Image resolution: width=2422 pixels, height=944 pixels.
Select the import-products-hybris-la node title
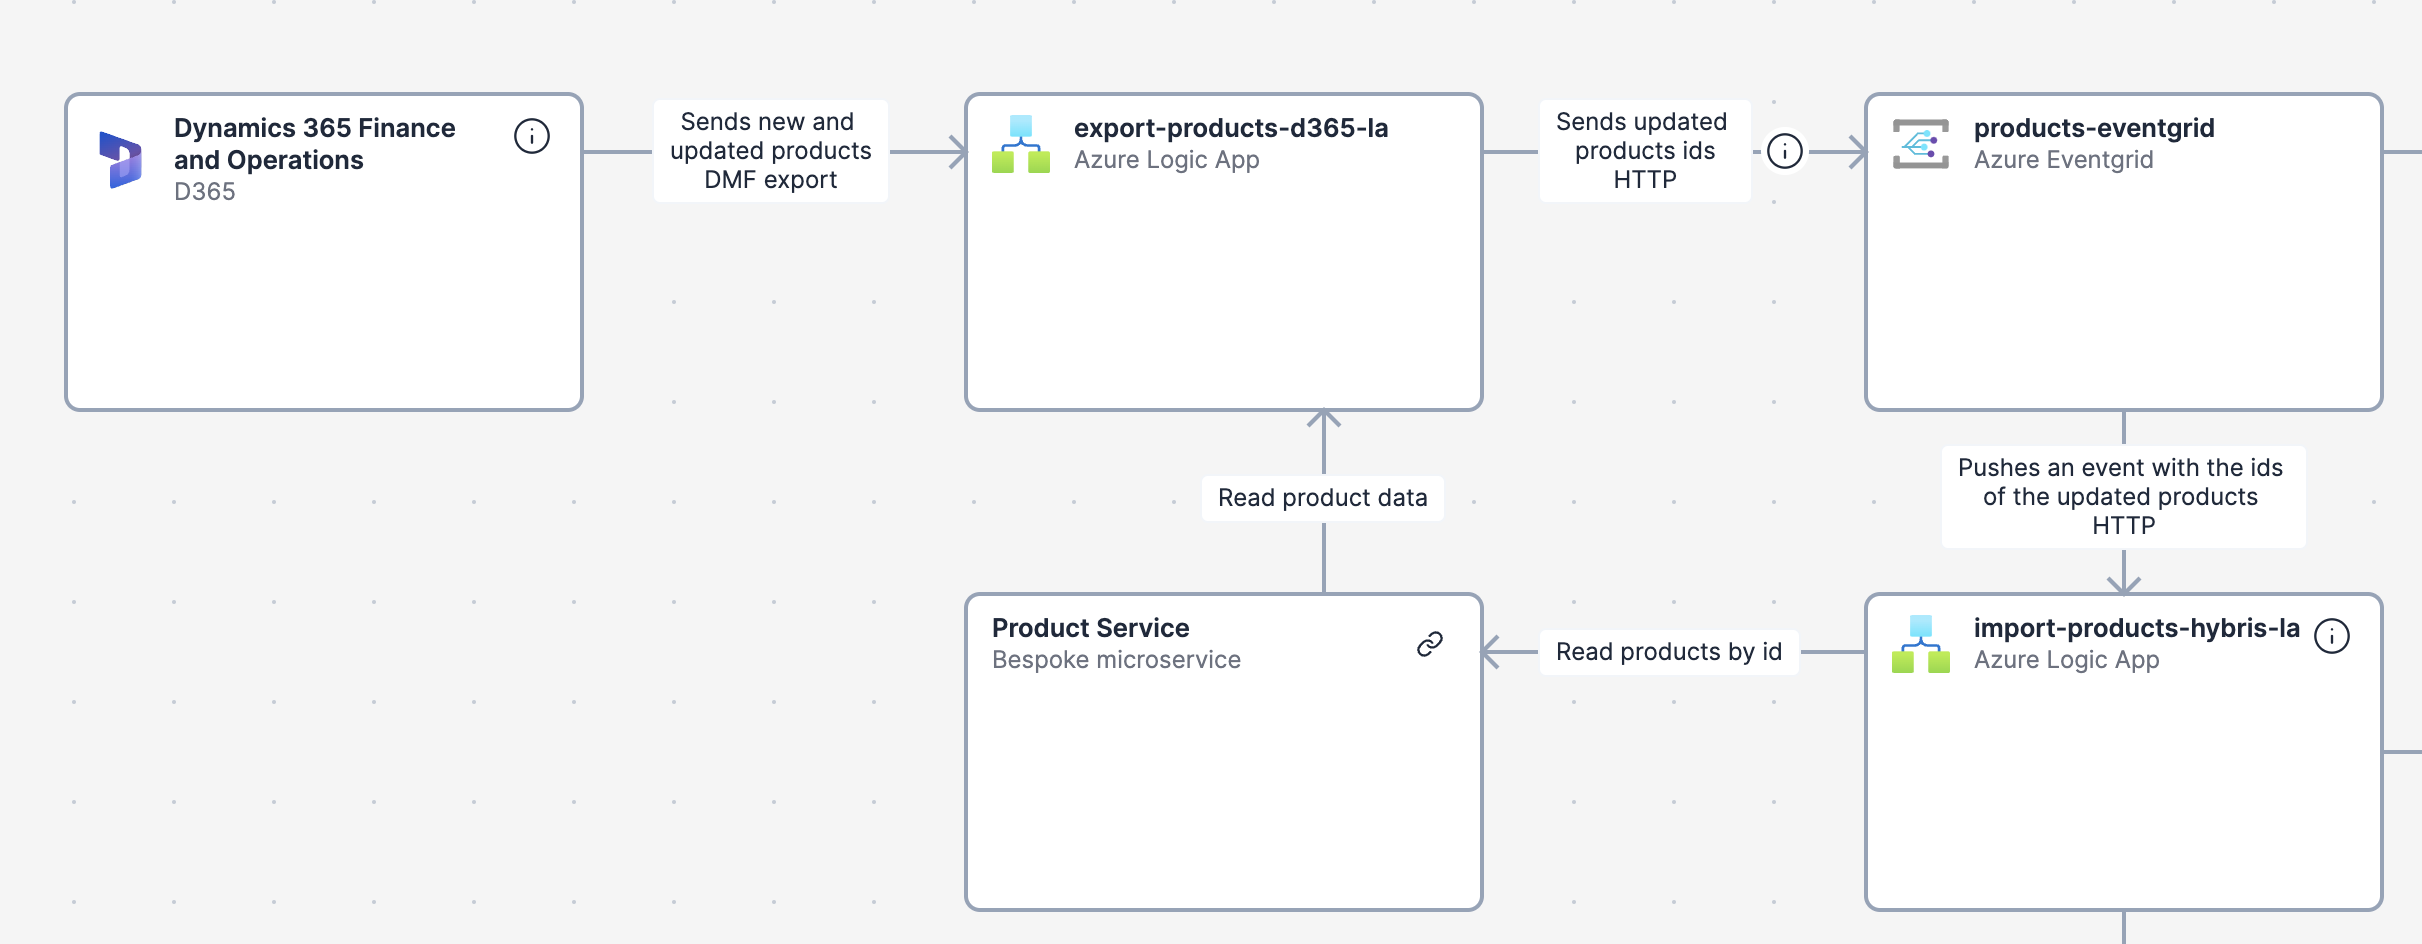coord(2136,628)
